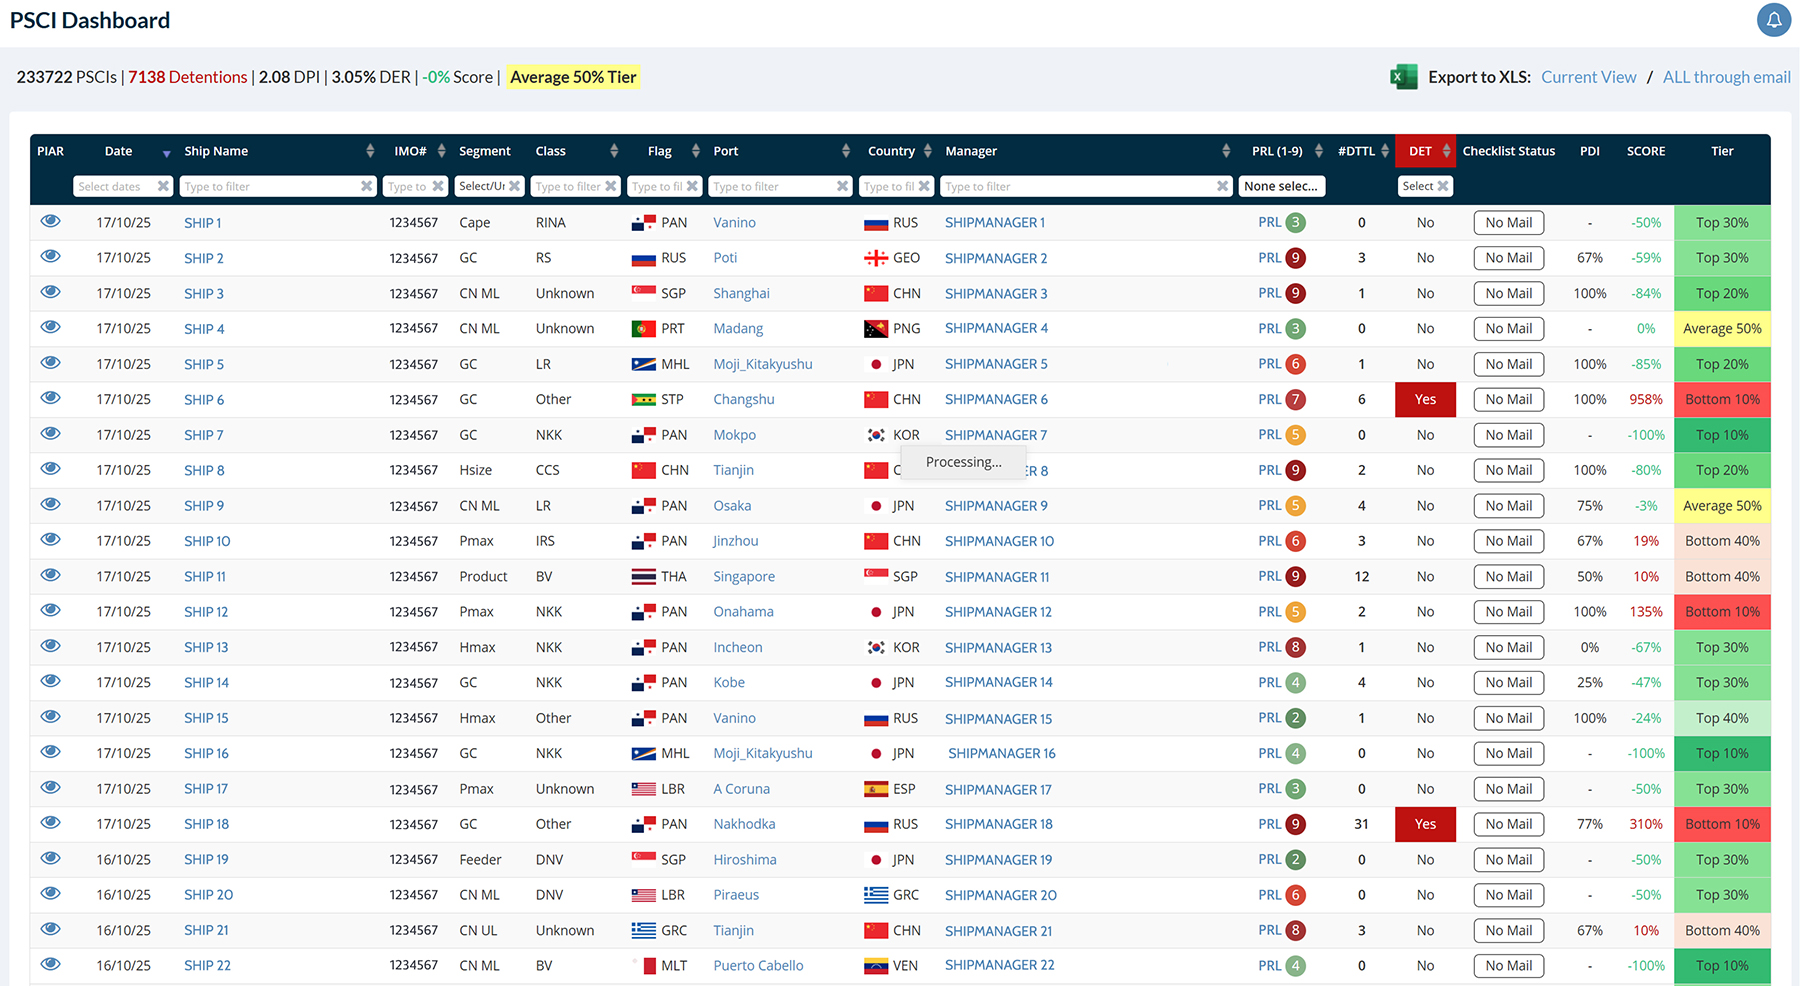Sort table by the Date column header
The image size is (1800, 986).
point(119,151)
